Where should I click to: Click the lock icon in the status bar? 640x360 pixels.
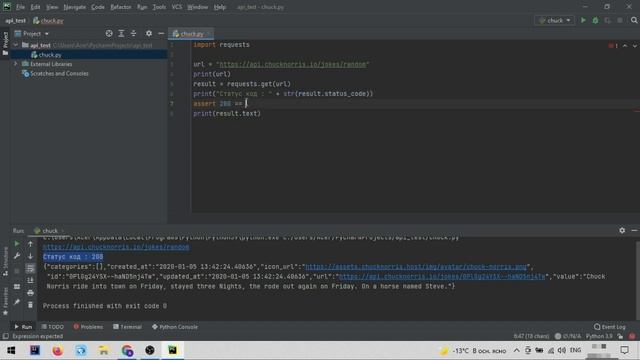click(x=620, y=336)
